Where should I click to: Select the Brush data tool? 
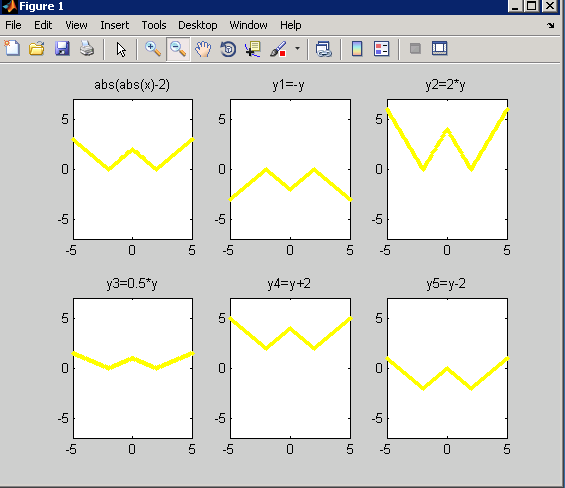coord(279,49)
